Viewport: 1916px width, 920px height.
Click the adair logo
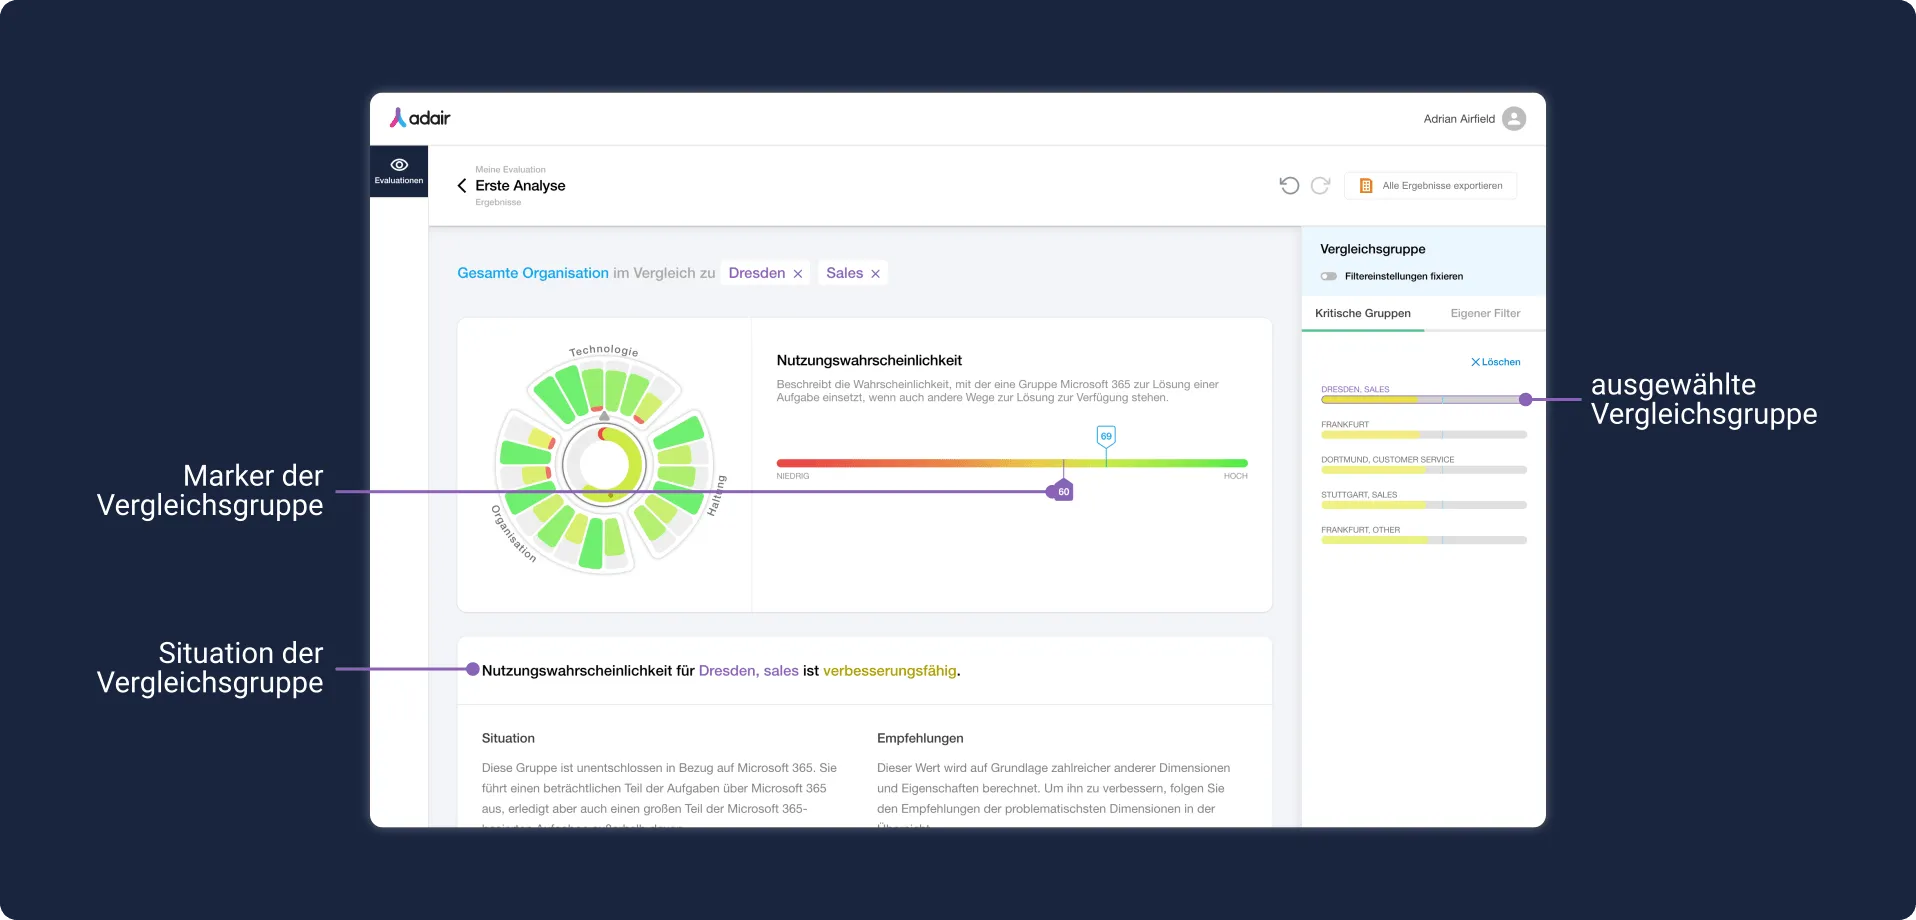[420, 118]
